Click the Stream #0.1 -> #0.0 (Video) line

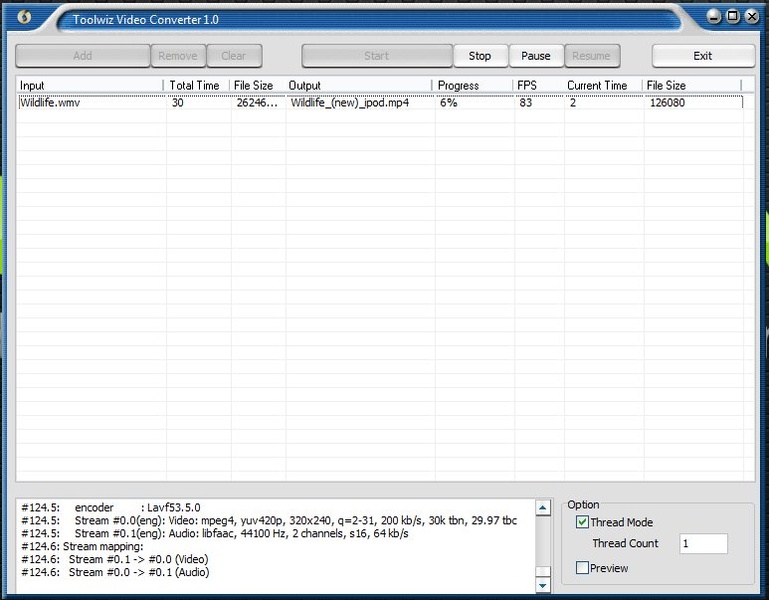click(x=115, y=559)
